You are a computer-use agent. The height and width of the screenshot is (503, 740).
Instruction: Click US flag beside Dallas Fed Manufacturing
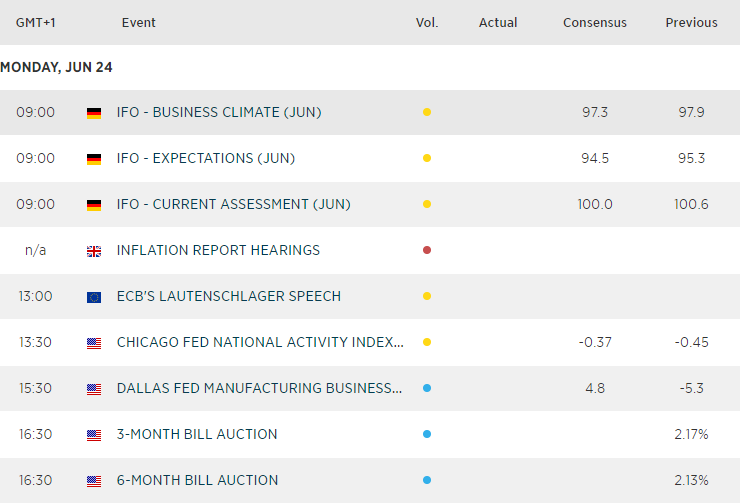pos(94,389)
